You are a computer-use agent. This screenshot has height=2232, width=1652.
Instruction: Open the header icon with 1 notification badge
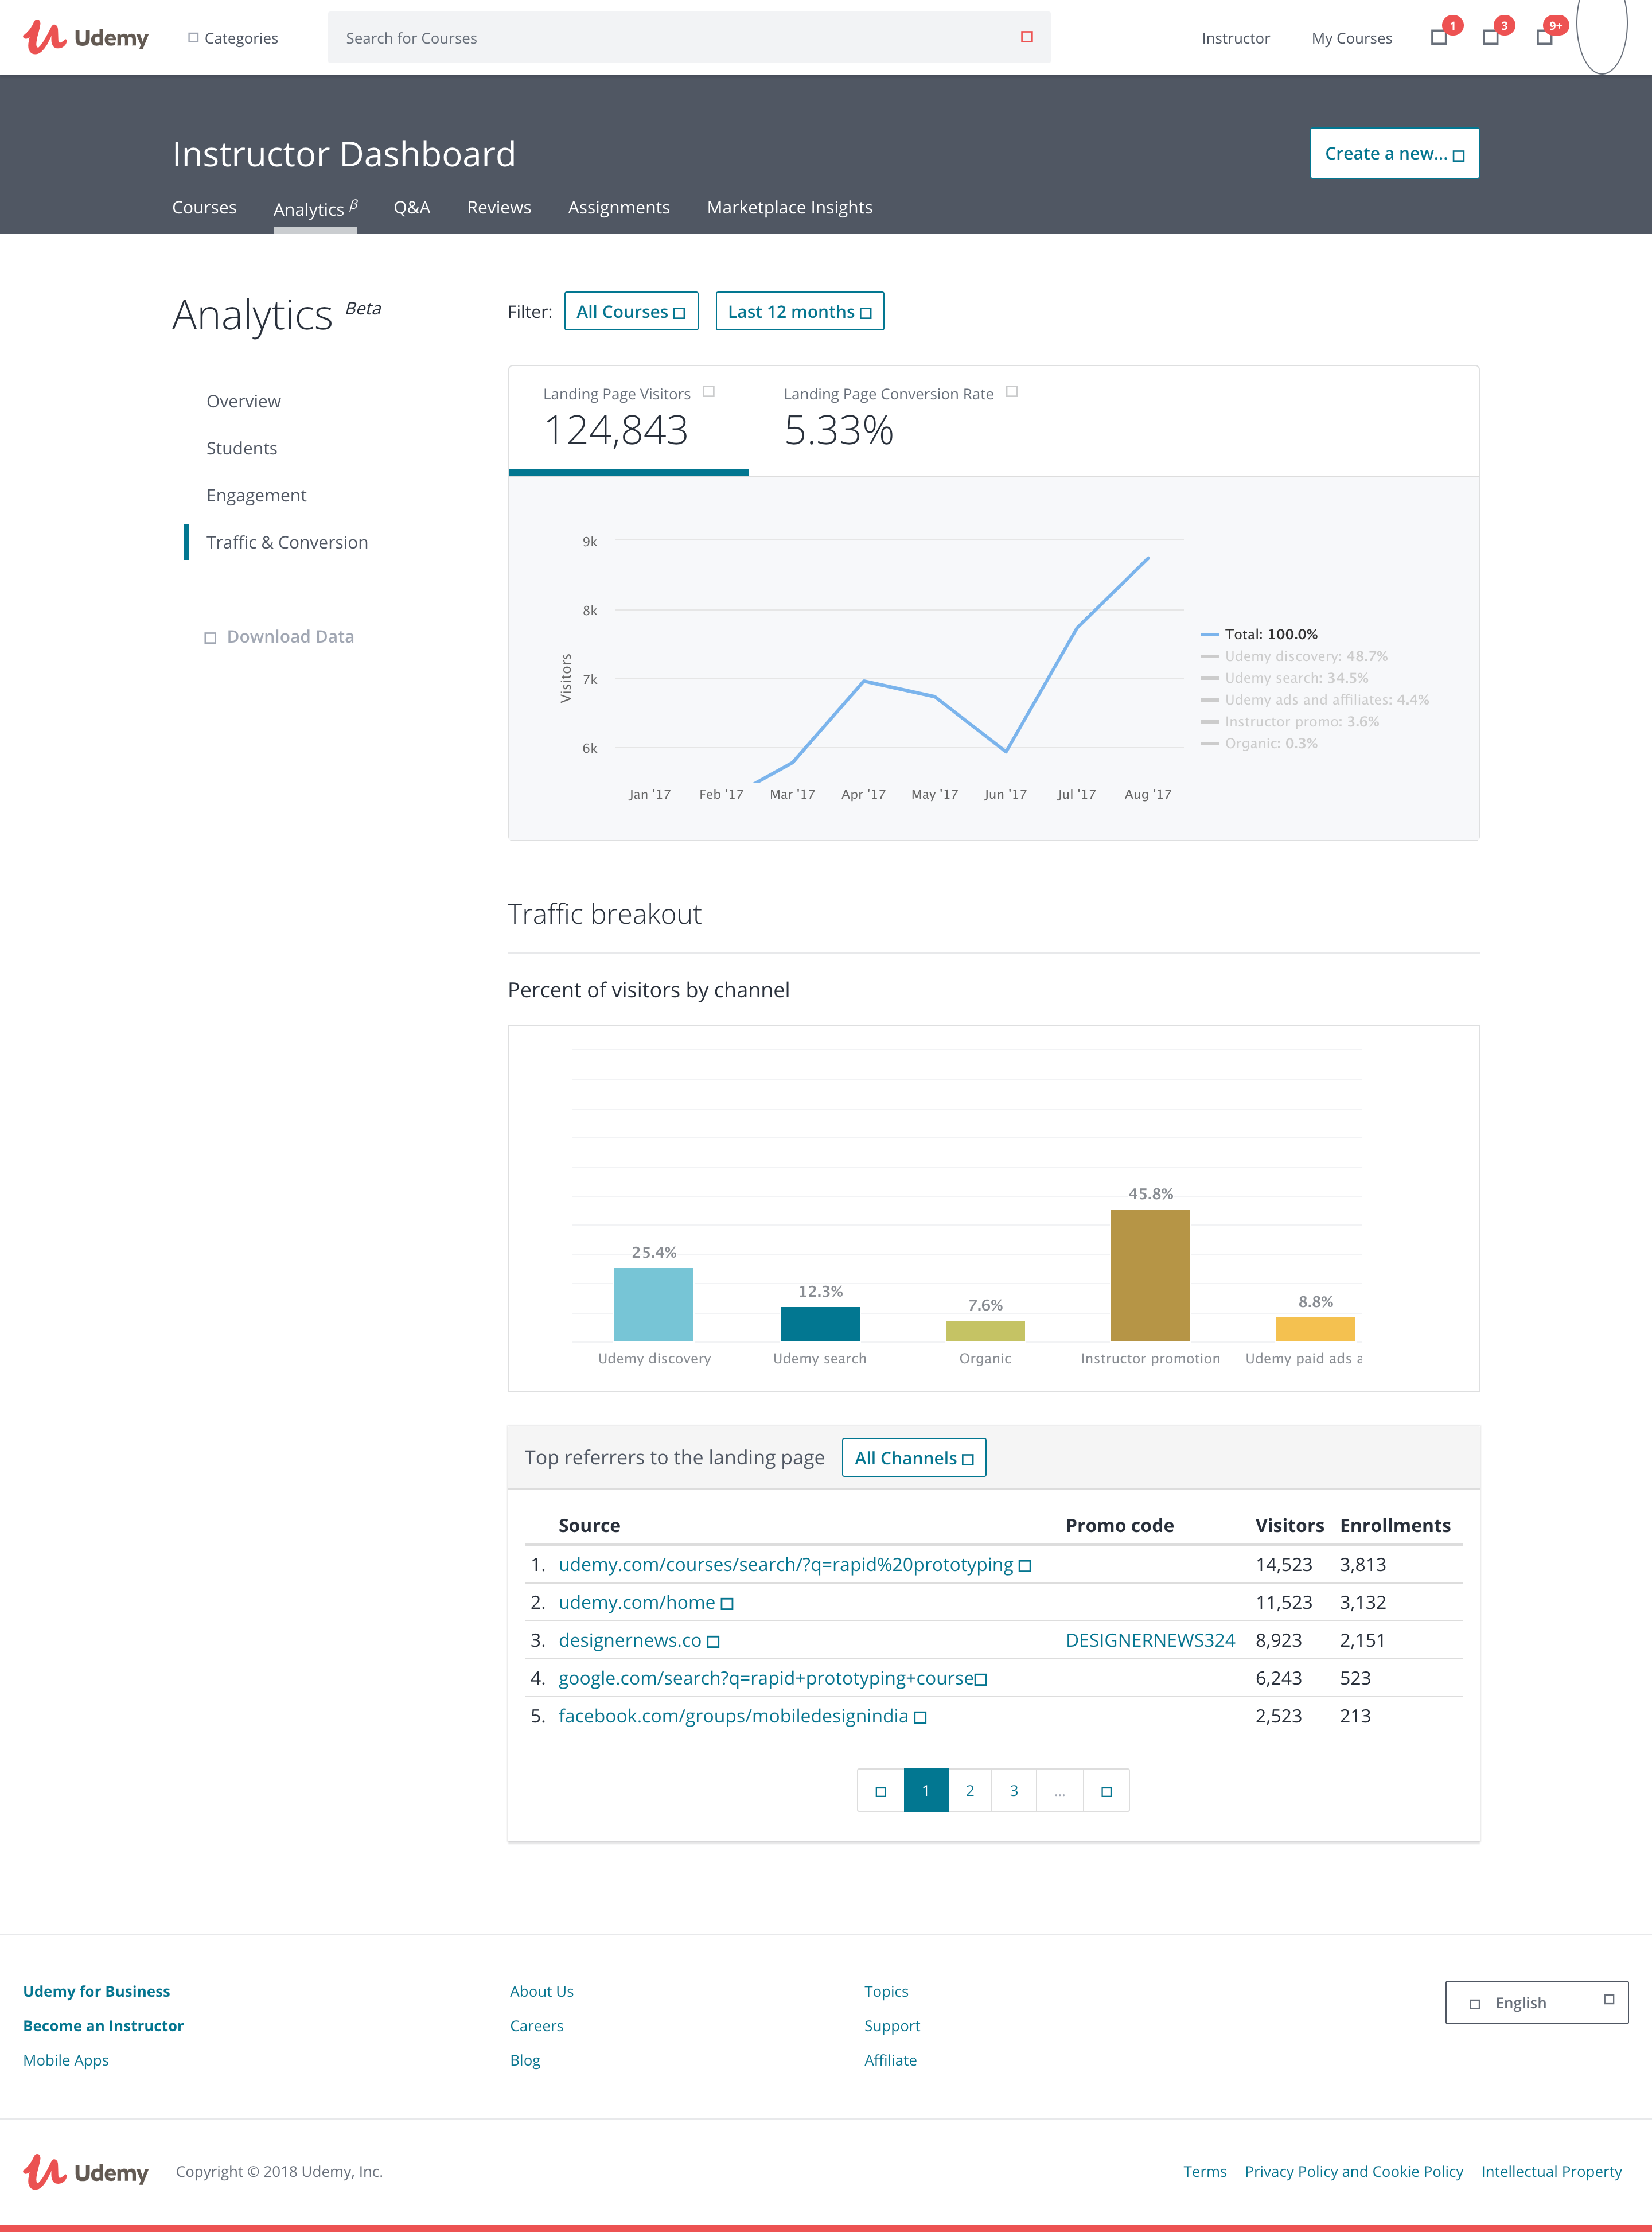coord(1439,38)
